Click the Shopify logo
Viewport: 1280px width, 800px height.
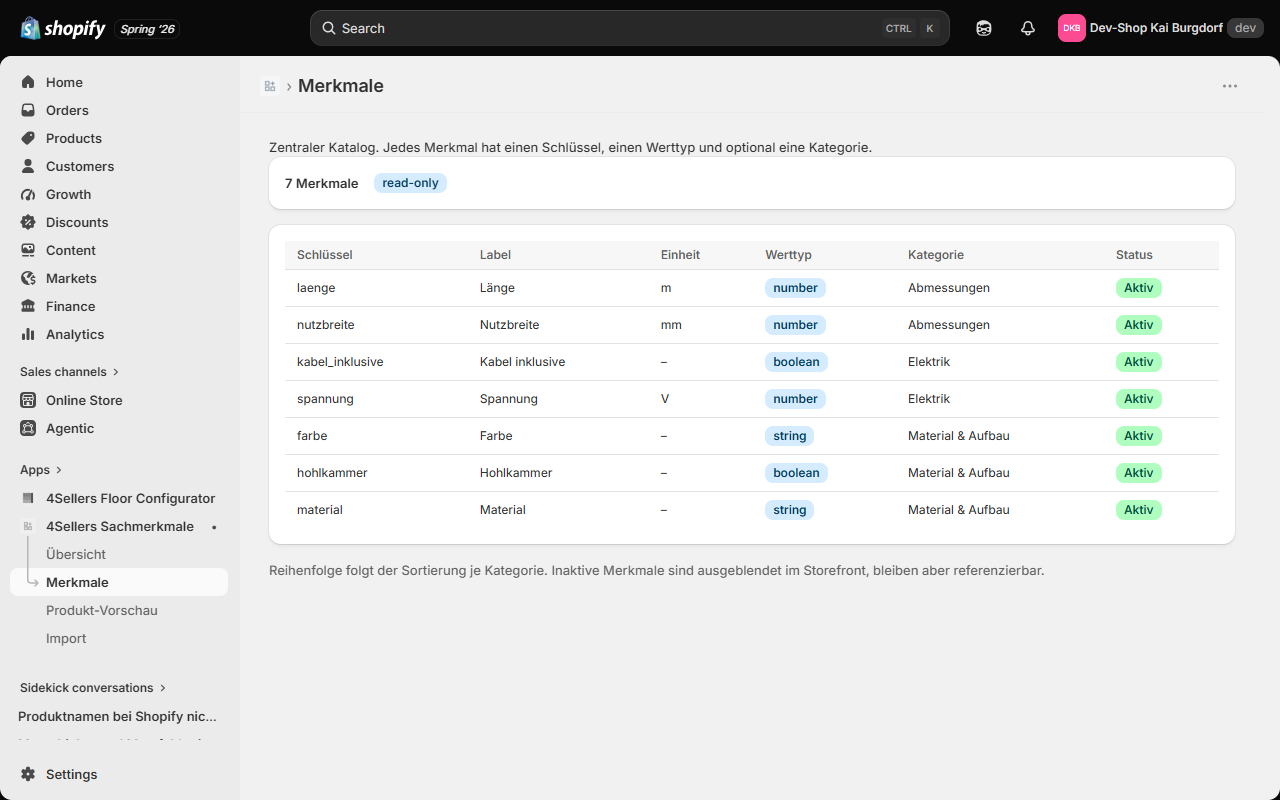coord(62,28)
